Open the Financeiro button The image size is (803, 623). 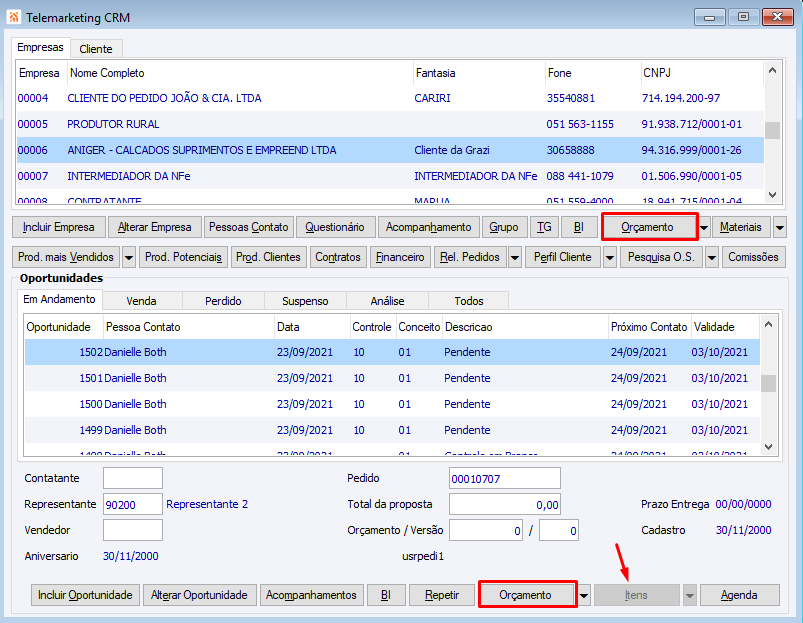[399, 257]
